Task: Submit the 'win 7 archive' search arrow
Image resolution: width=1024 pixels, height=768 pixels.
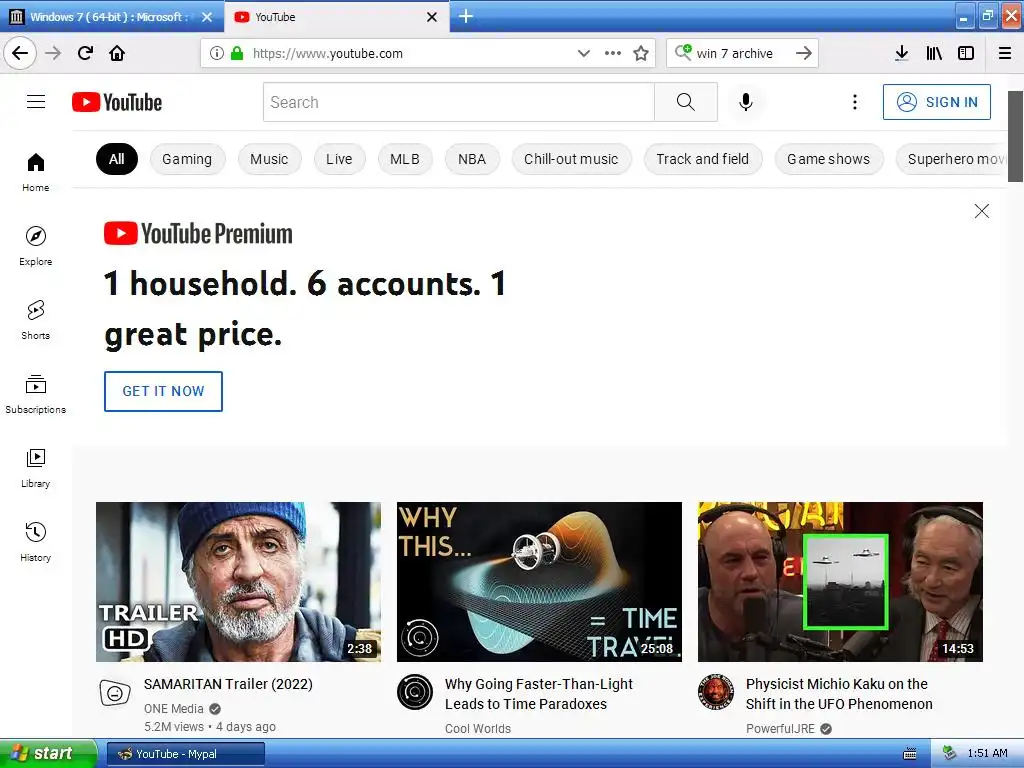Action: (x=804, y=53)
